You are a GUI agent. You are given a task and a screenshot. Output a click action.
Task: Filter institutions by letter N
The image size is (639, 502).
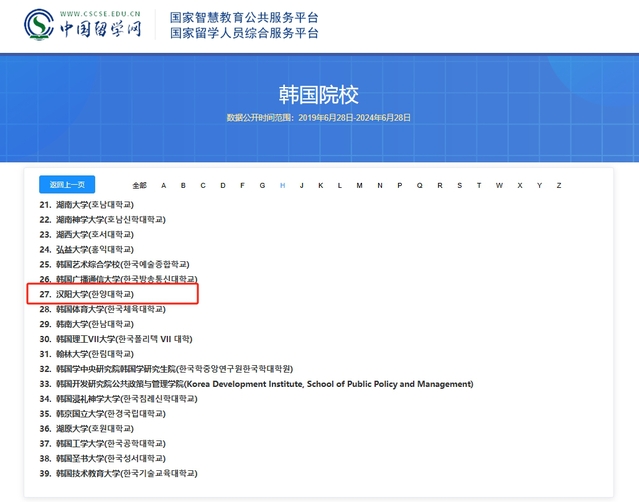click(380, 185)
